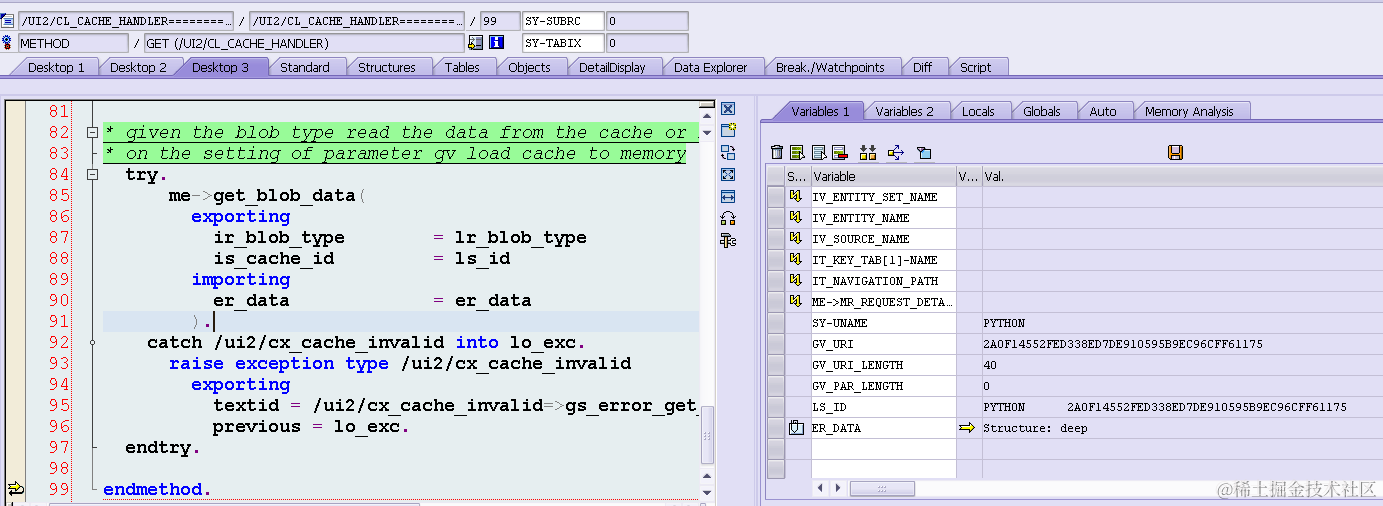Screen dimensions: 1383x506
Task: Click the SY-SUBRC field
Action: (x=564, y=21)
